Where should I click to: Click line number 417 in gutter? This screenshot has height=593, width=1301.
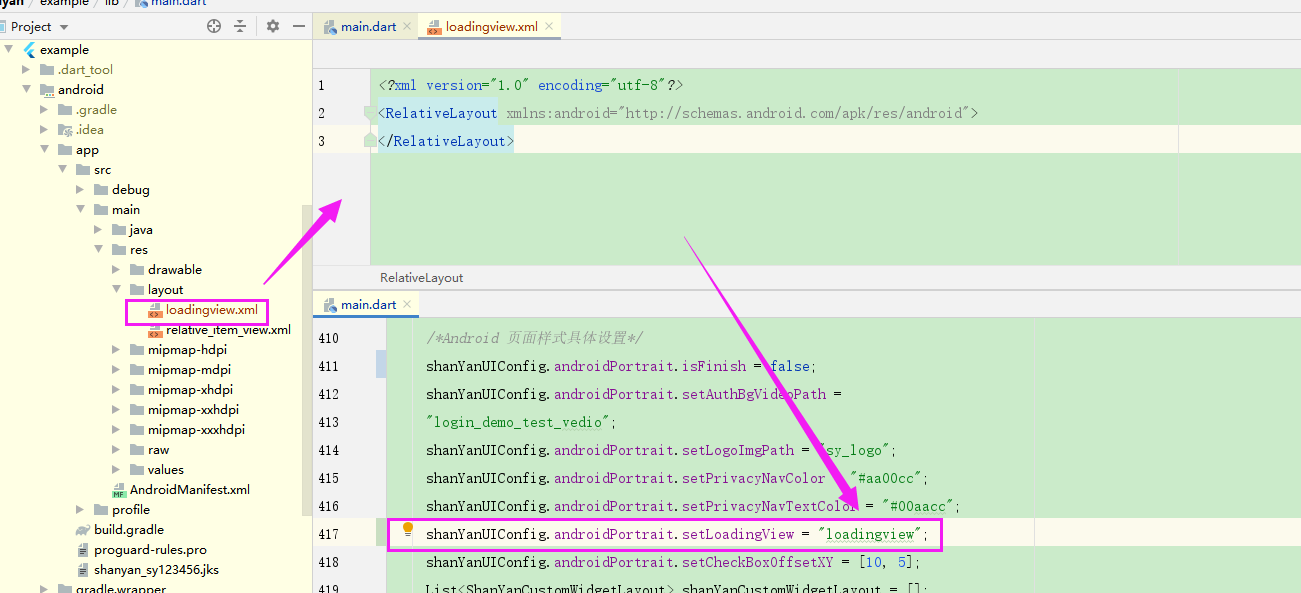click(329, 534)
